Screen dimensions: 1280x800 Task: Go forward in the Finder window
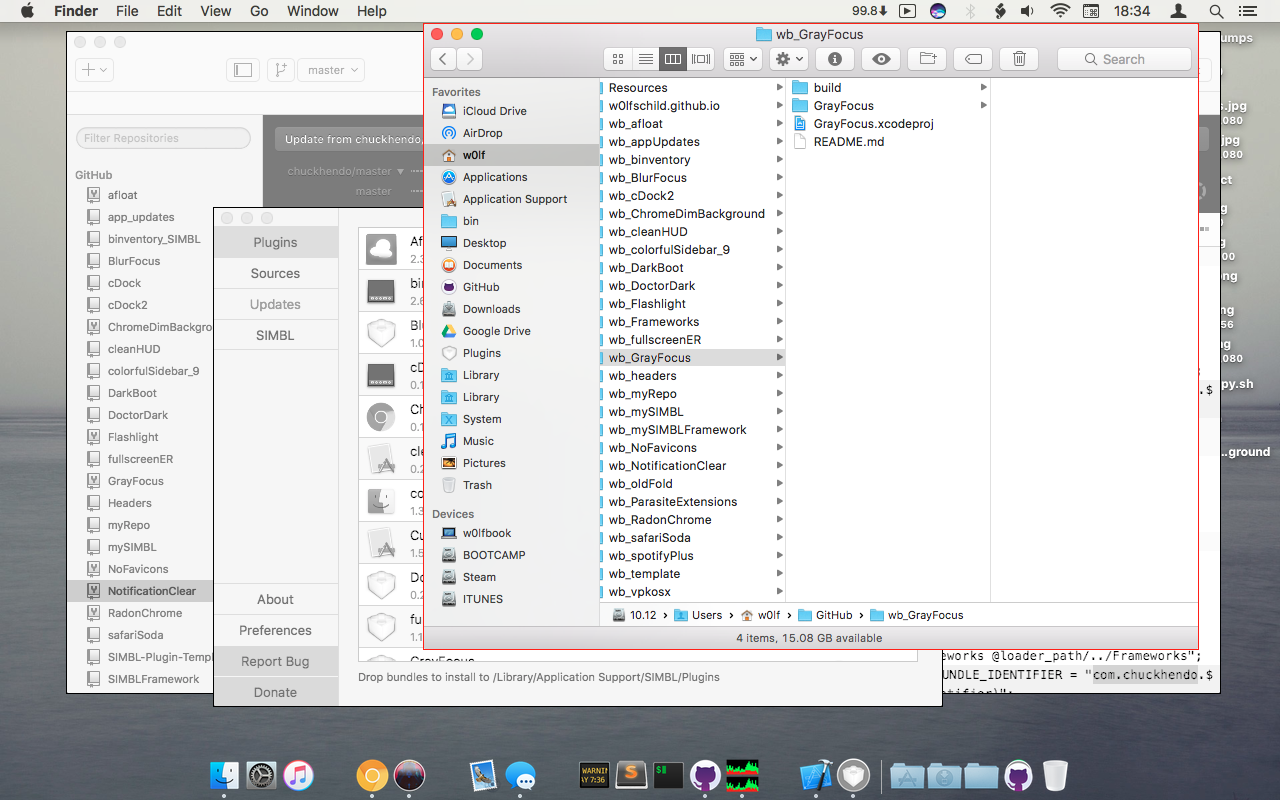pyautogui.click(x=470, y=59)
